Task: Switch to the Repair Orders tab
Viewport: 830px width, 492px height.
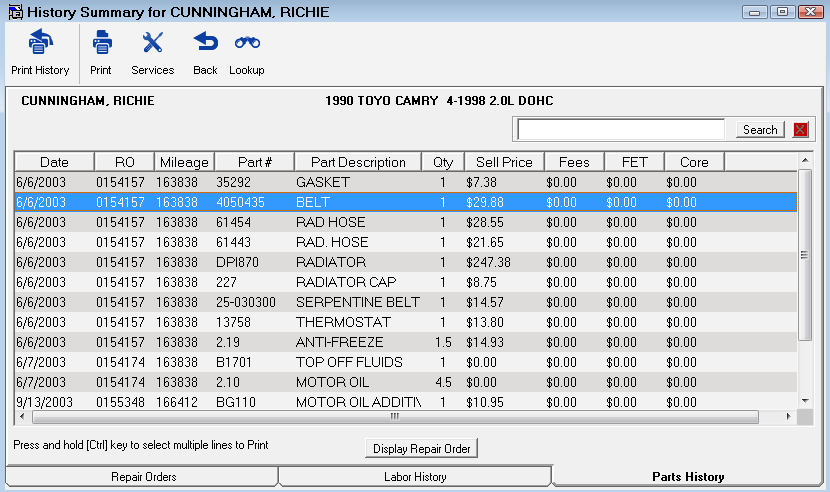Action: click(x=143, y=477)
